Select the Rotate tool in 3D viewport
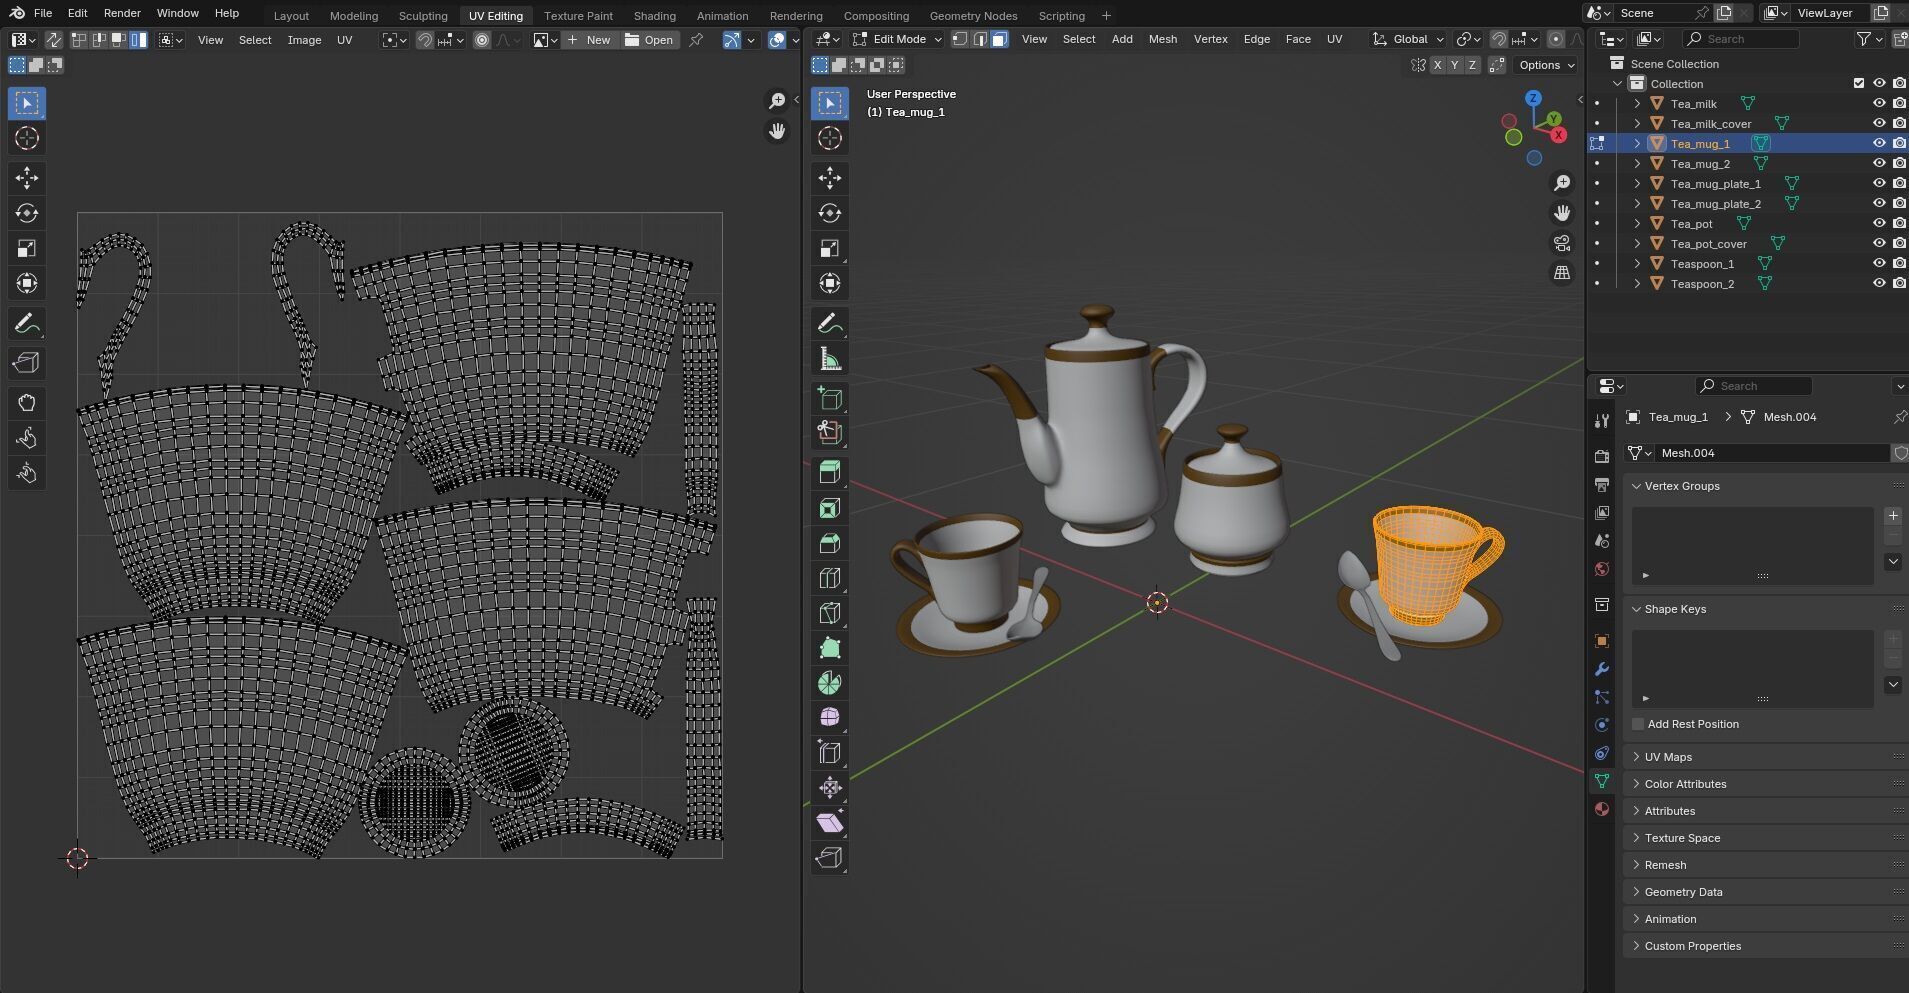 tap(830, 213)
